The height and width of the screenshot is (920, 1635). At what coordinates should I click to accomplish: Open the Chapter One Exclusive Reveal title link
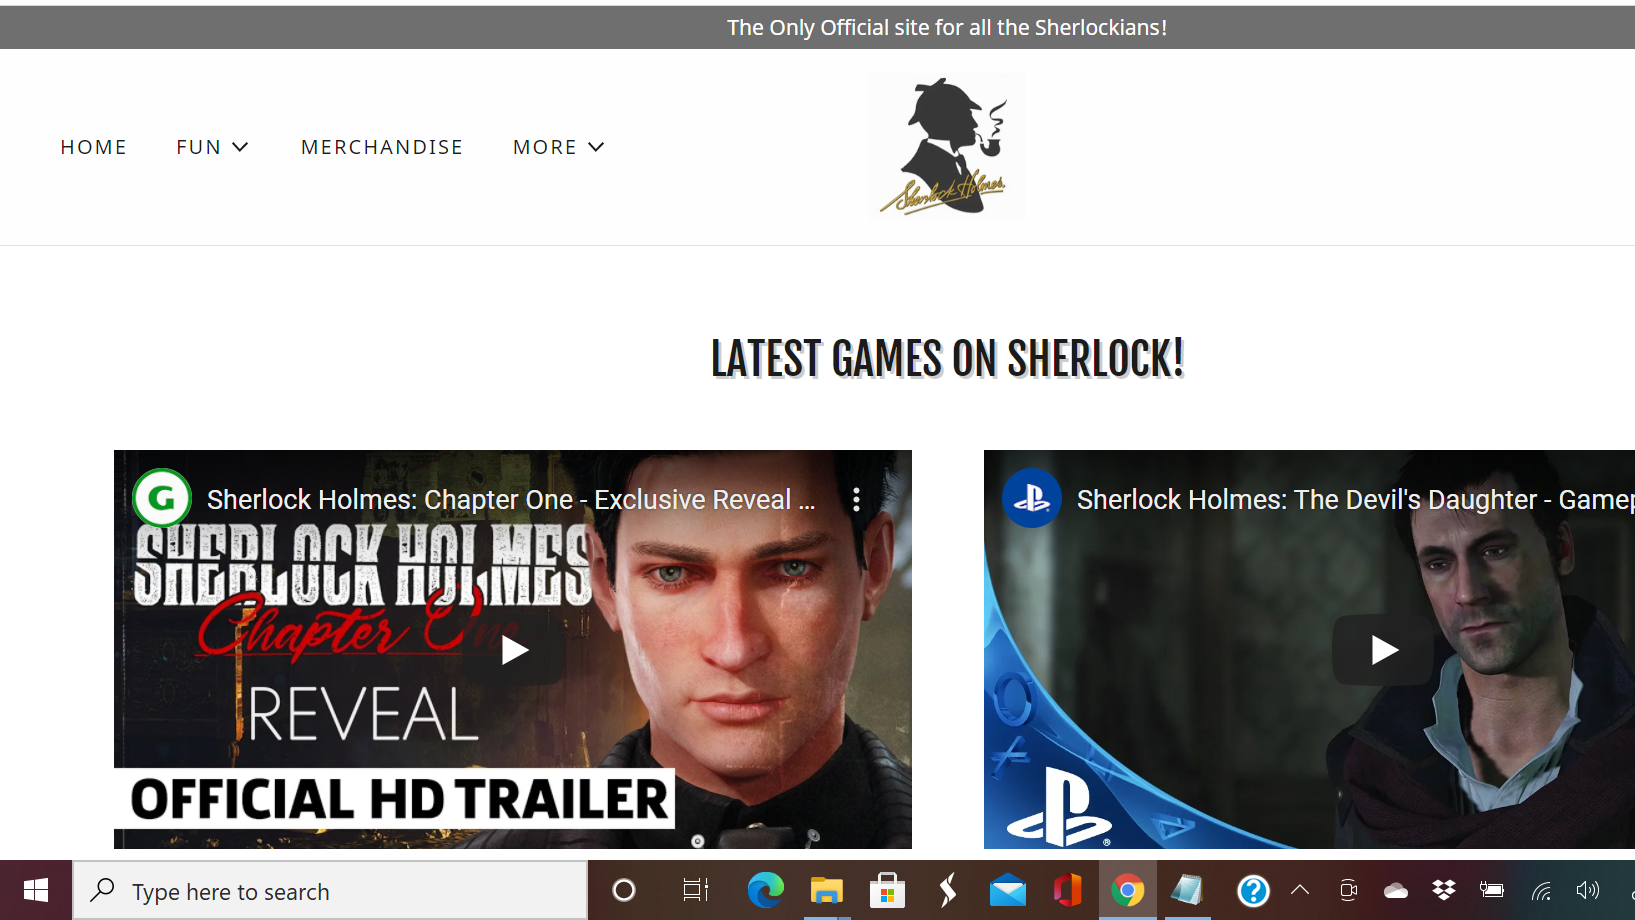511,499
